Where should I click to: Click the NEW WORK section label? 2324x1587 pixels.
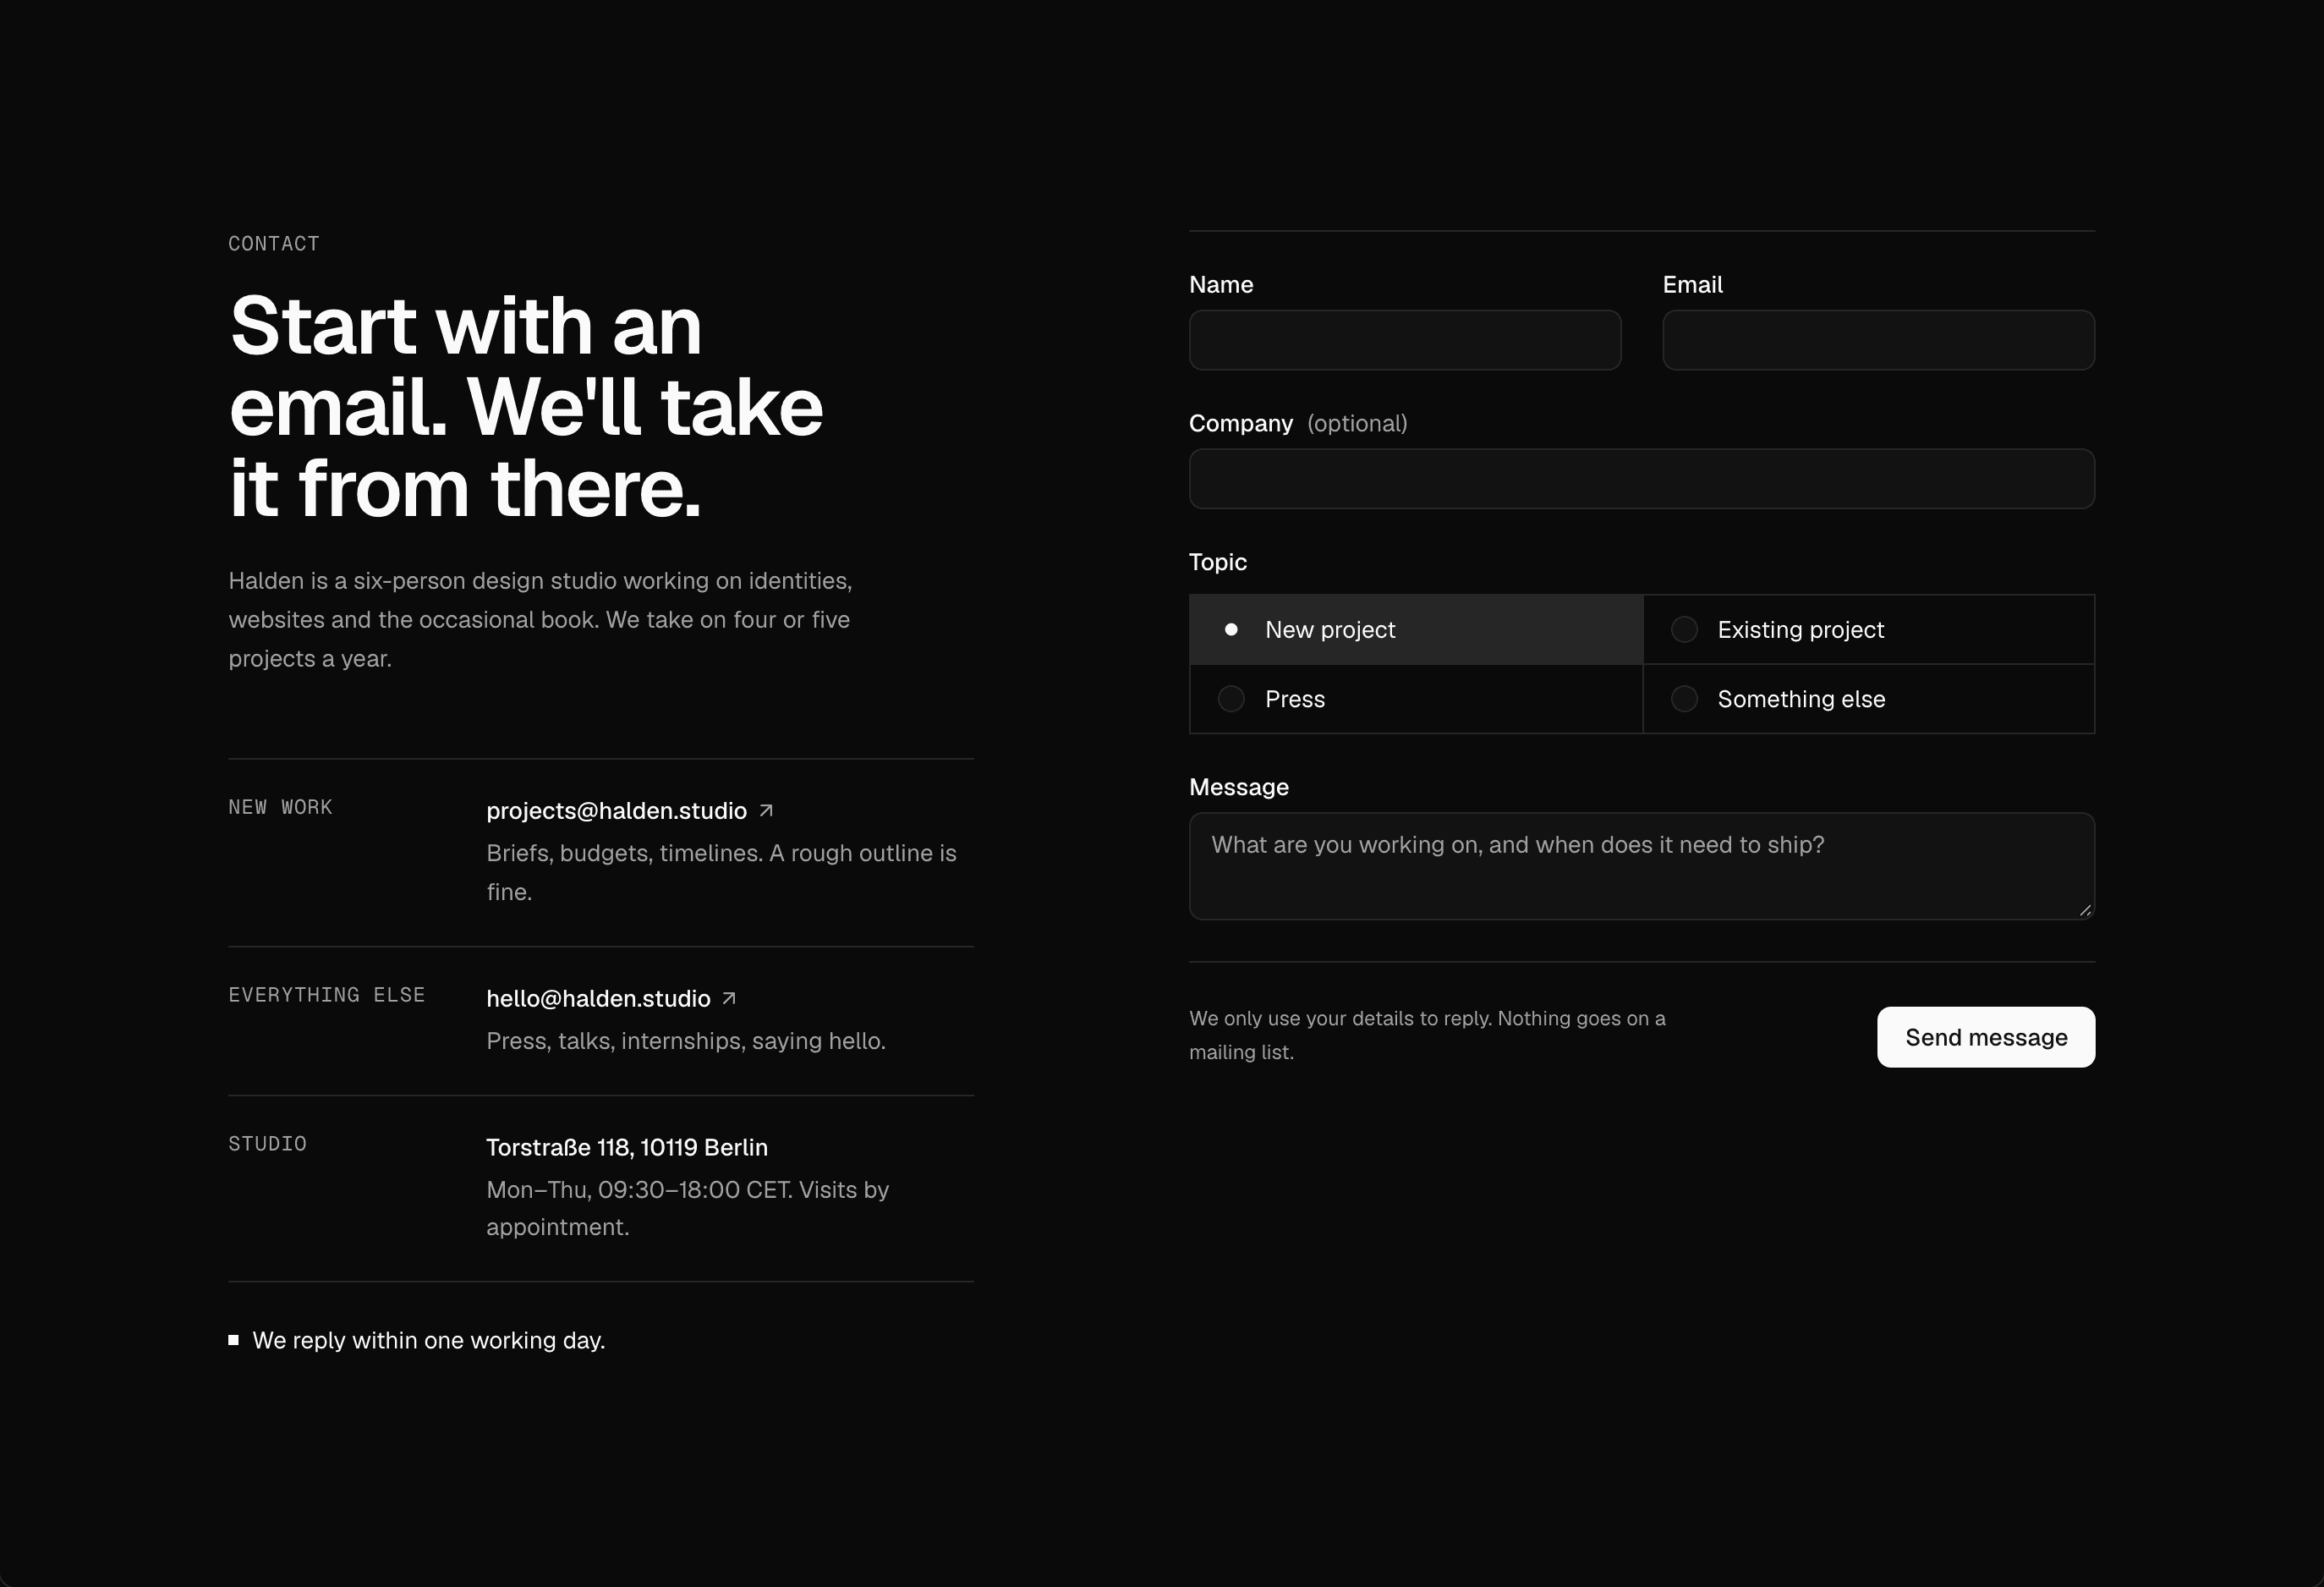coord(280,807)
